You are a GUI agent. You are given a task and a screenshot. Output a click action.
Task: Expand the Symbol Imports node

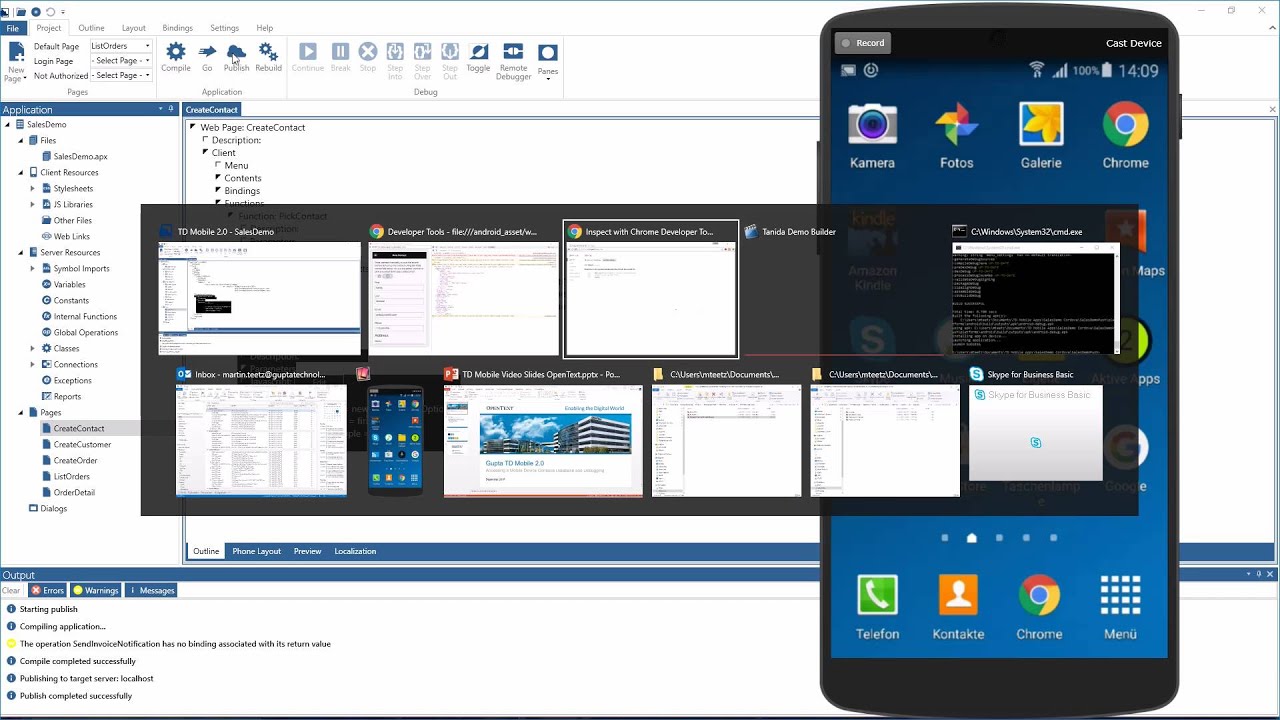(32, 268)
